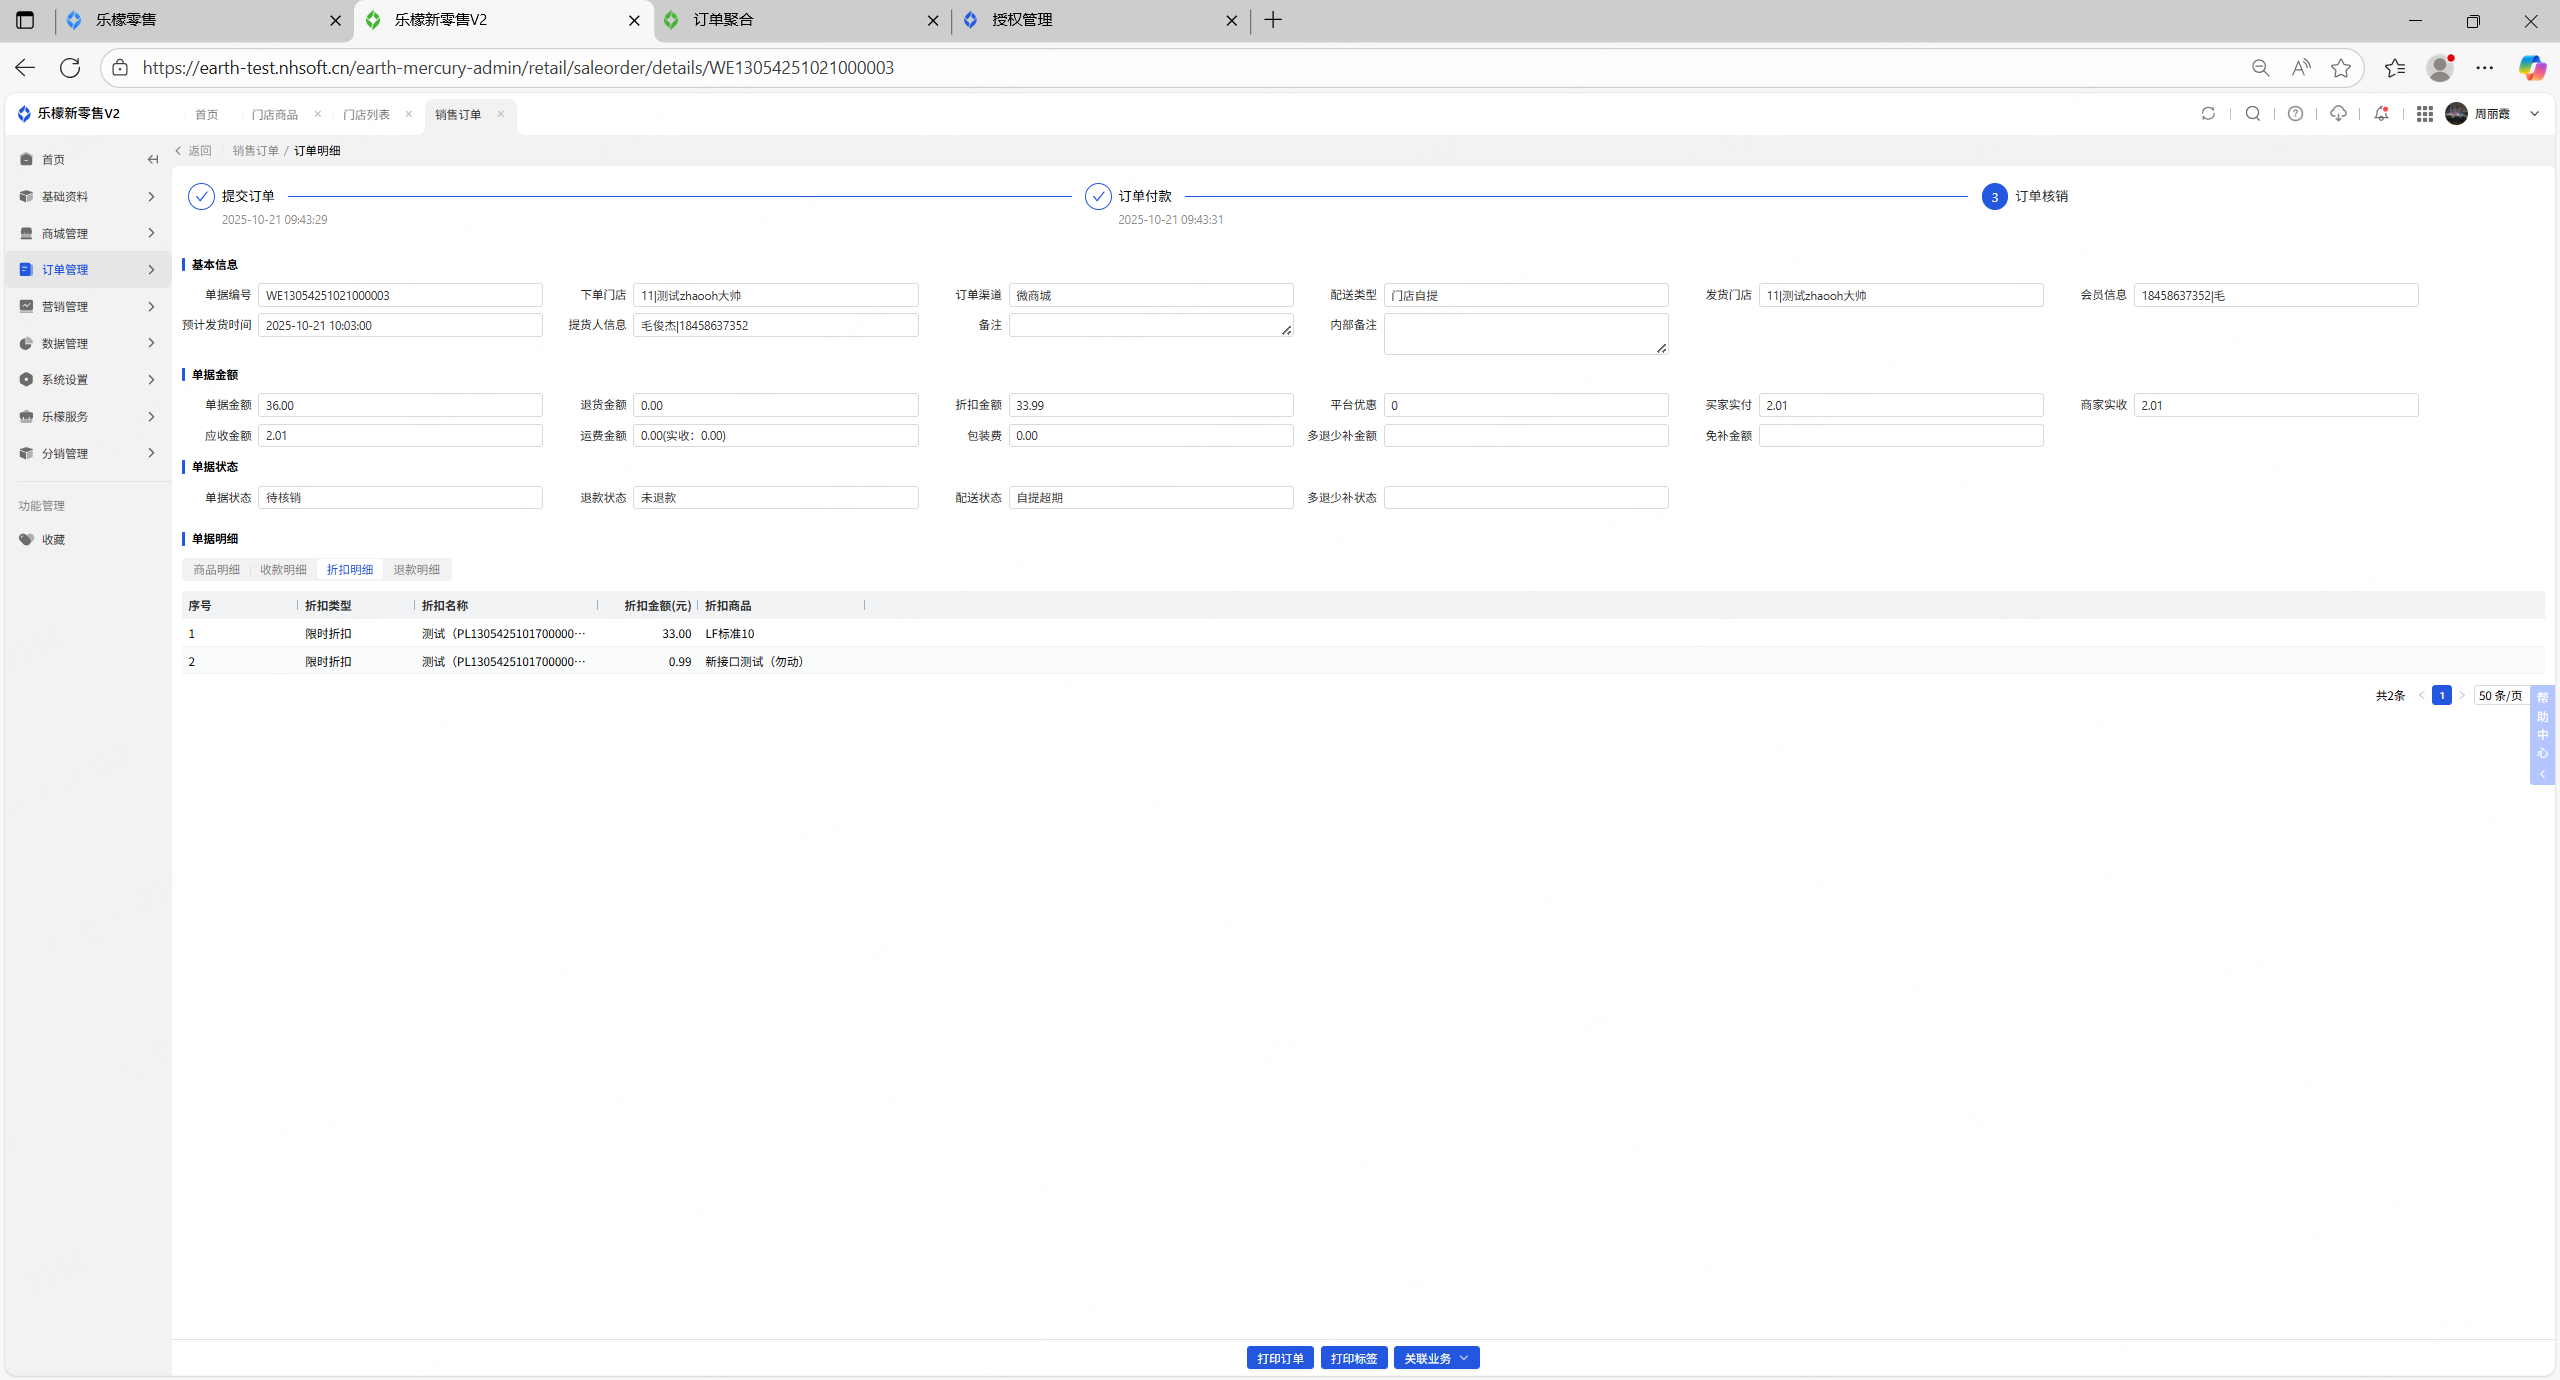This screenshot has height=1380, width=2560.
Task: Click the help question mark icon
Action: click(2295, 114)
